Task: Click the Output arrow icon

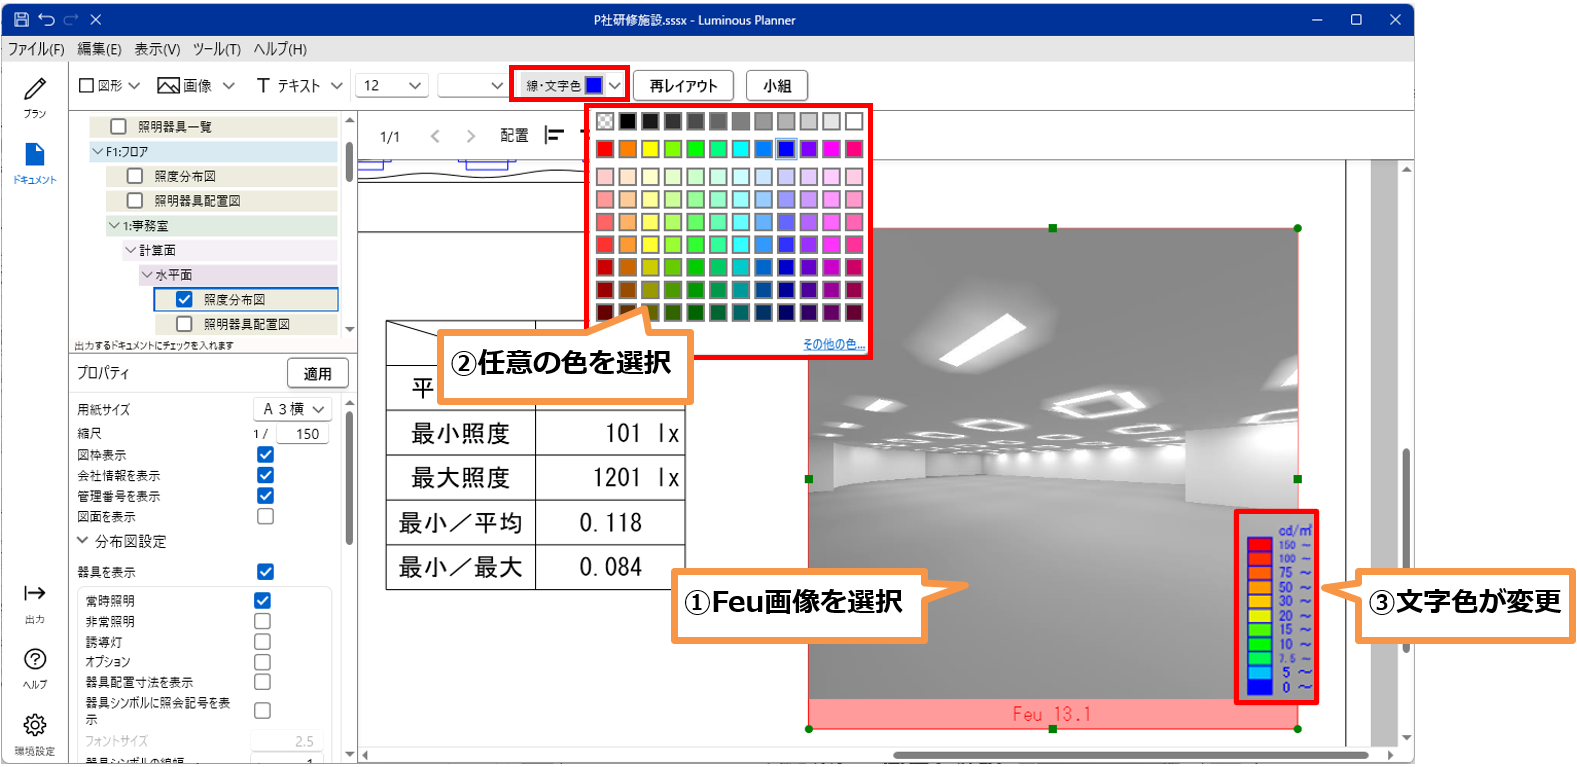Action: coord(35,594)
